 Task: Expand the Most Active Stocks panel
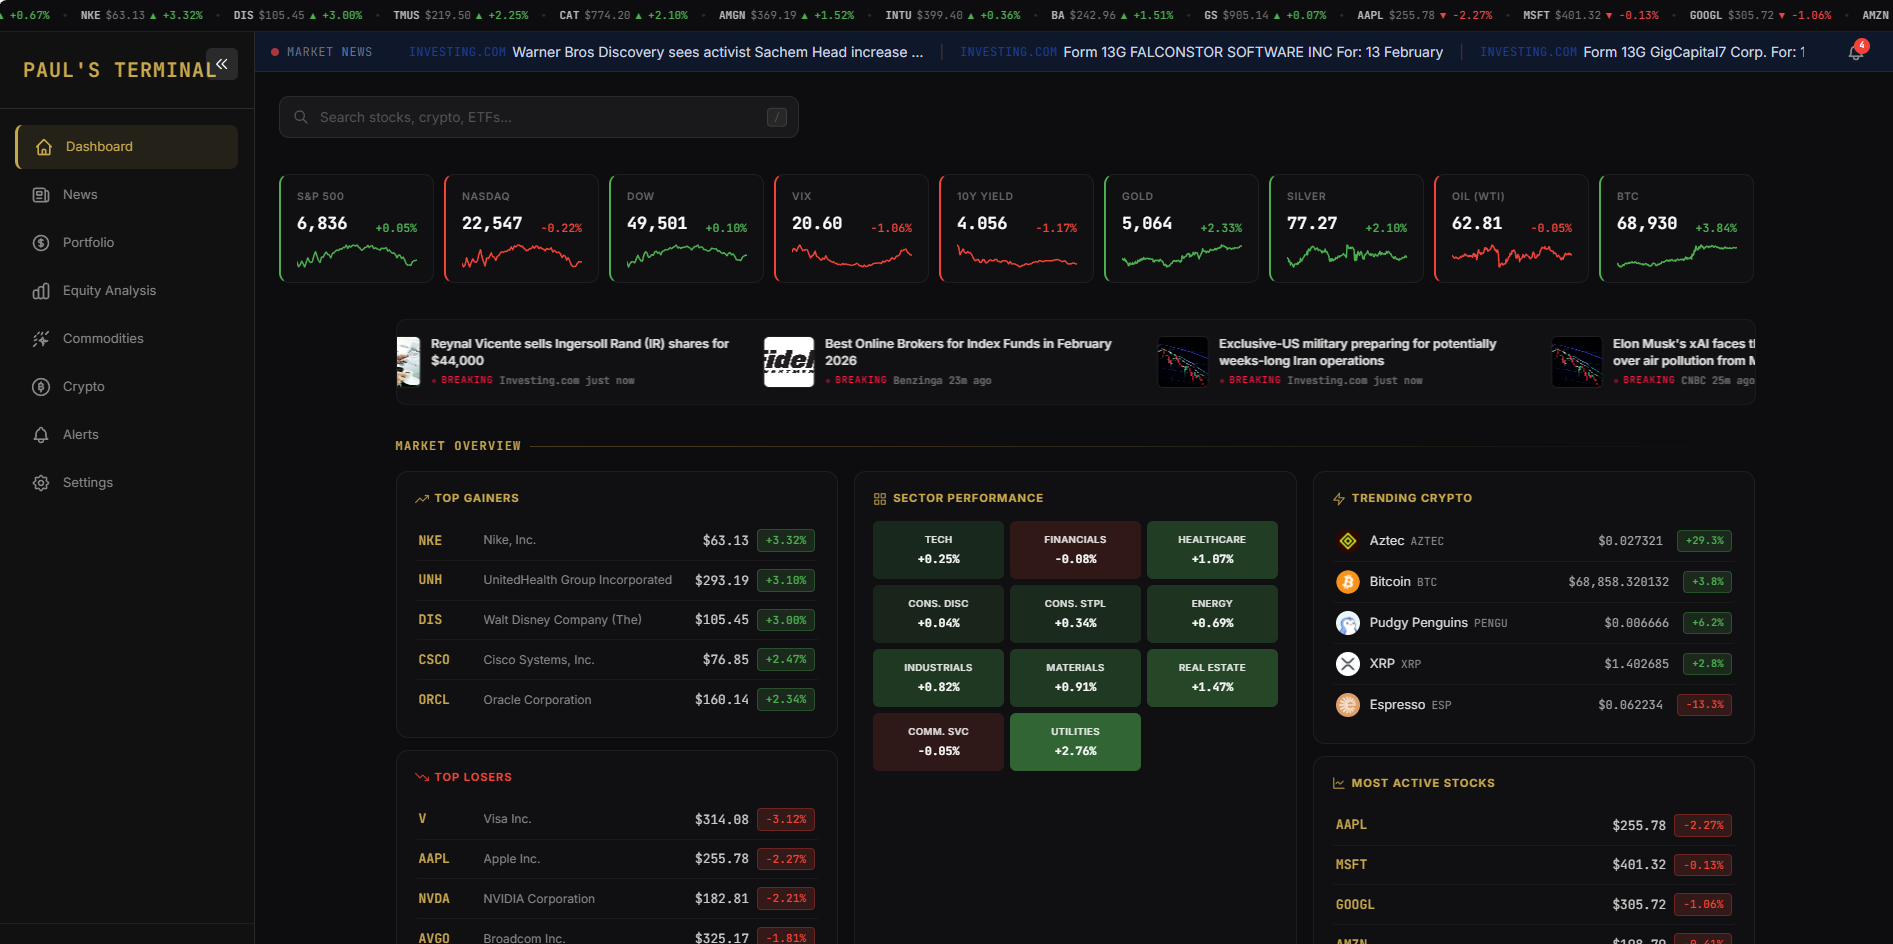tap(1413, 783)
